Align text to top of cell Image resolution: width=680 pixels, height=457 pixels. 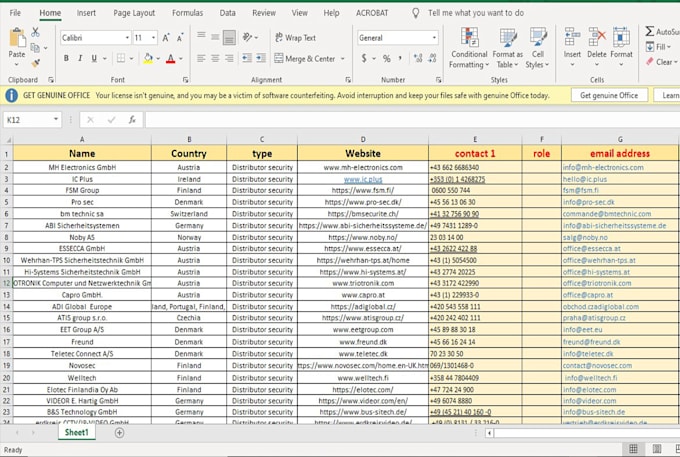[201, 36]
